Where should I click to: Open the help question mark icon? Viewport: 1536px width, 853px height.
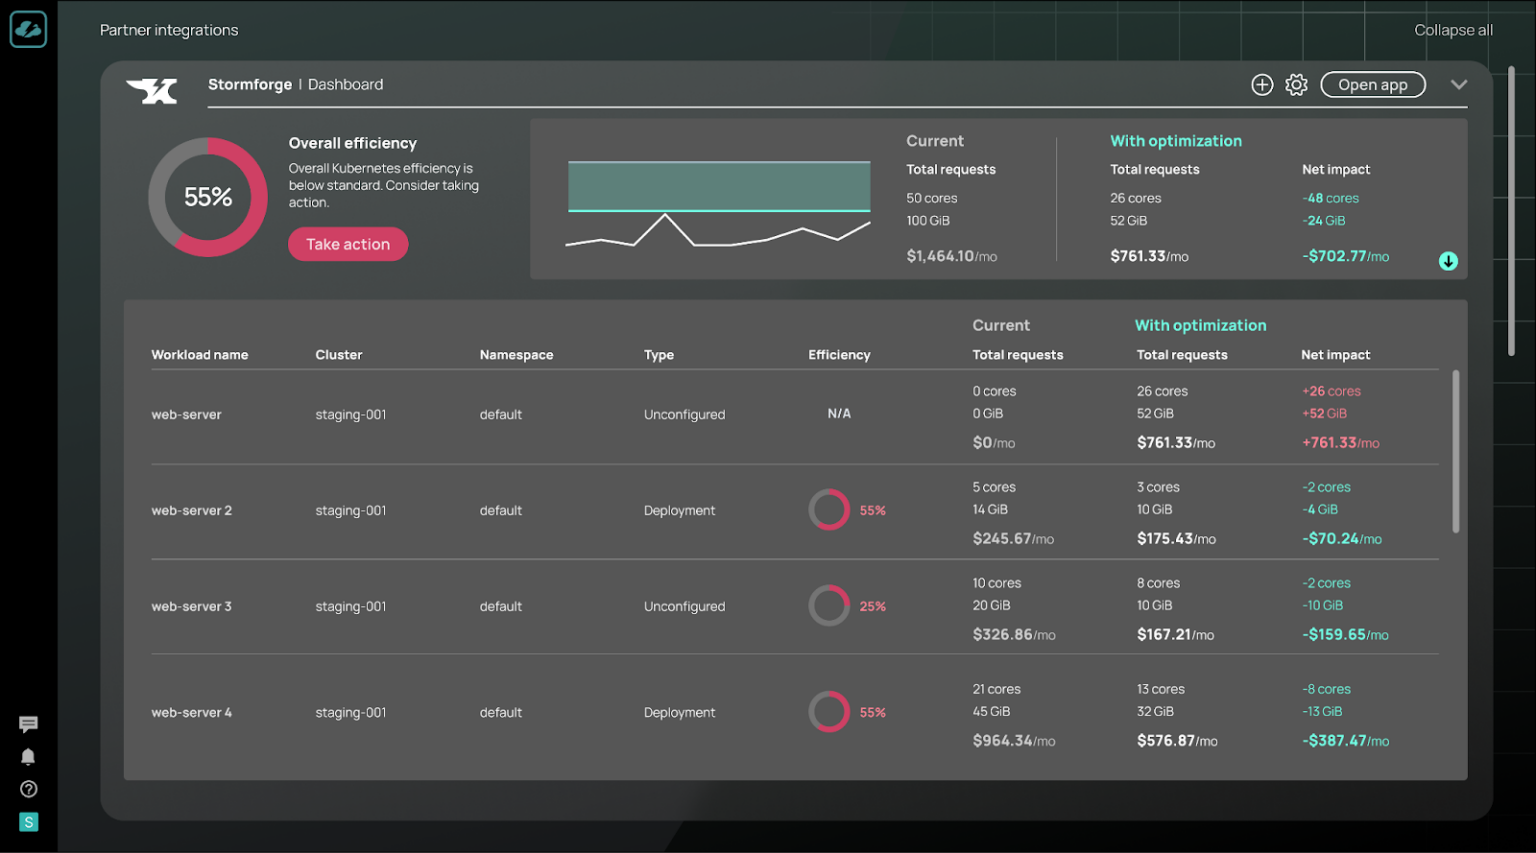click(28, 789)
